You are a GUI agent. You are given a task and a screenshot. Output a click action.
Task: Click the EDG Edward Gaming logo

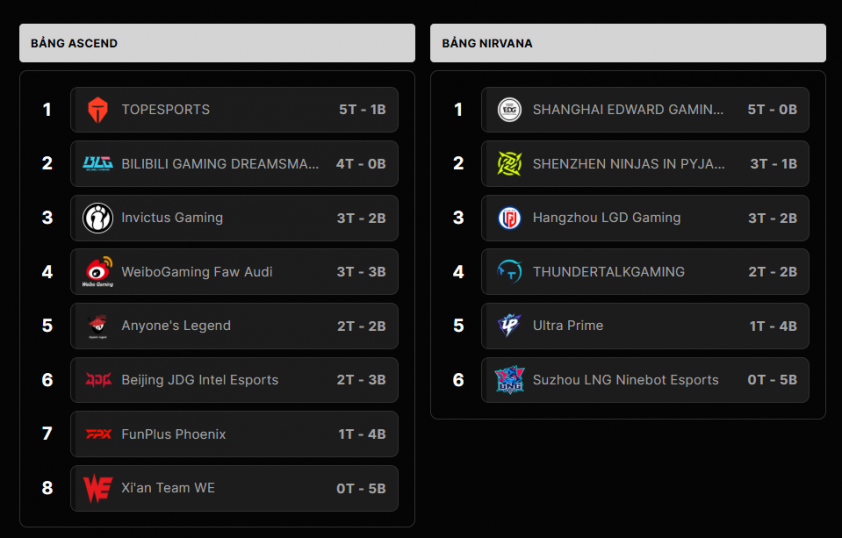(x=509, y=110)
